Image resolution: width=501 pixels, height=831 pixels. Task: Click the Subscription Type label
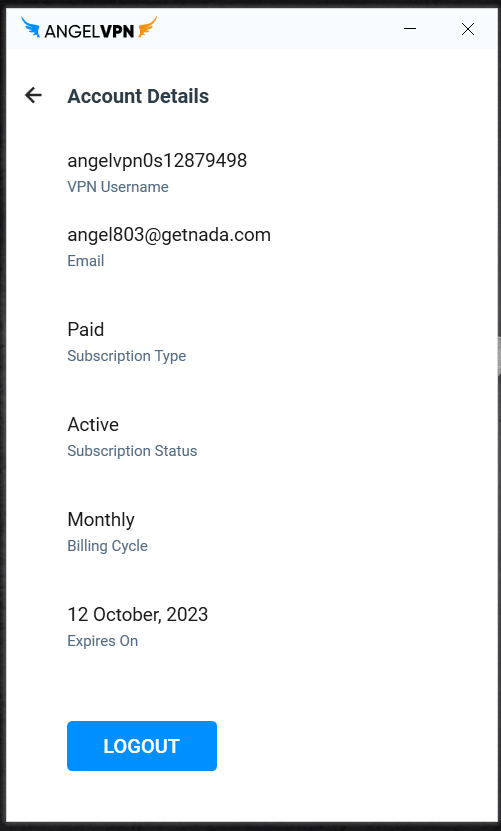coord(126,356)
